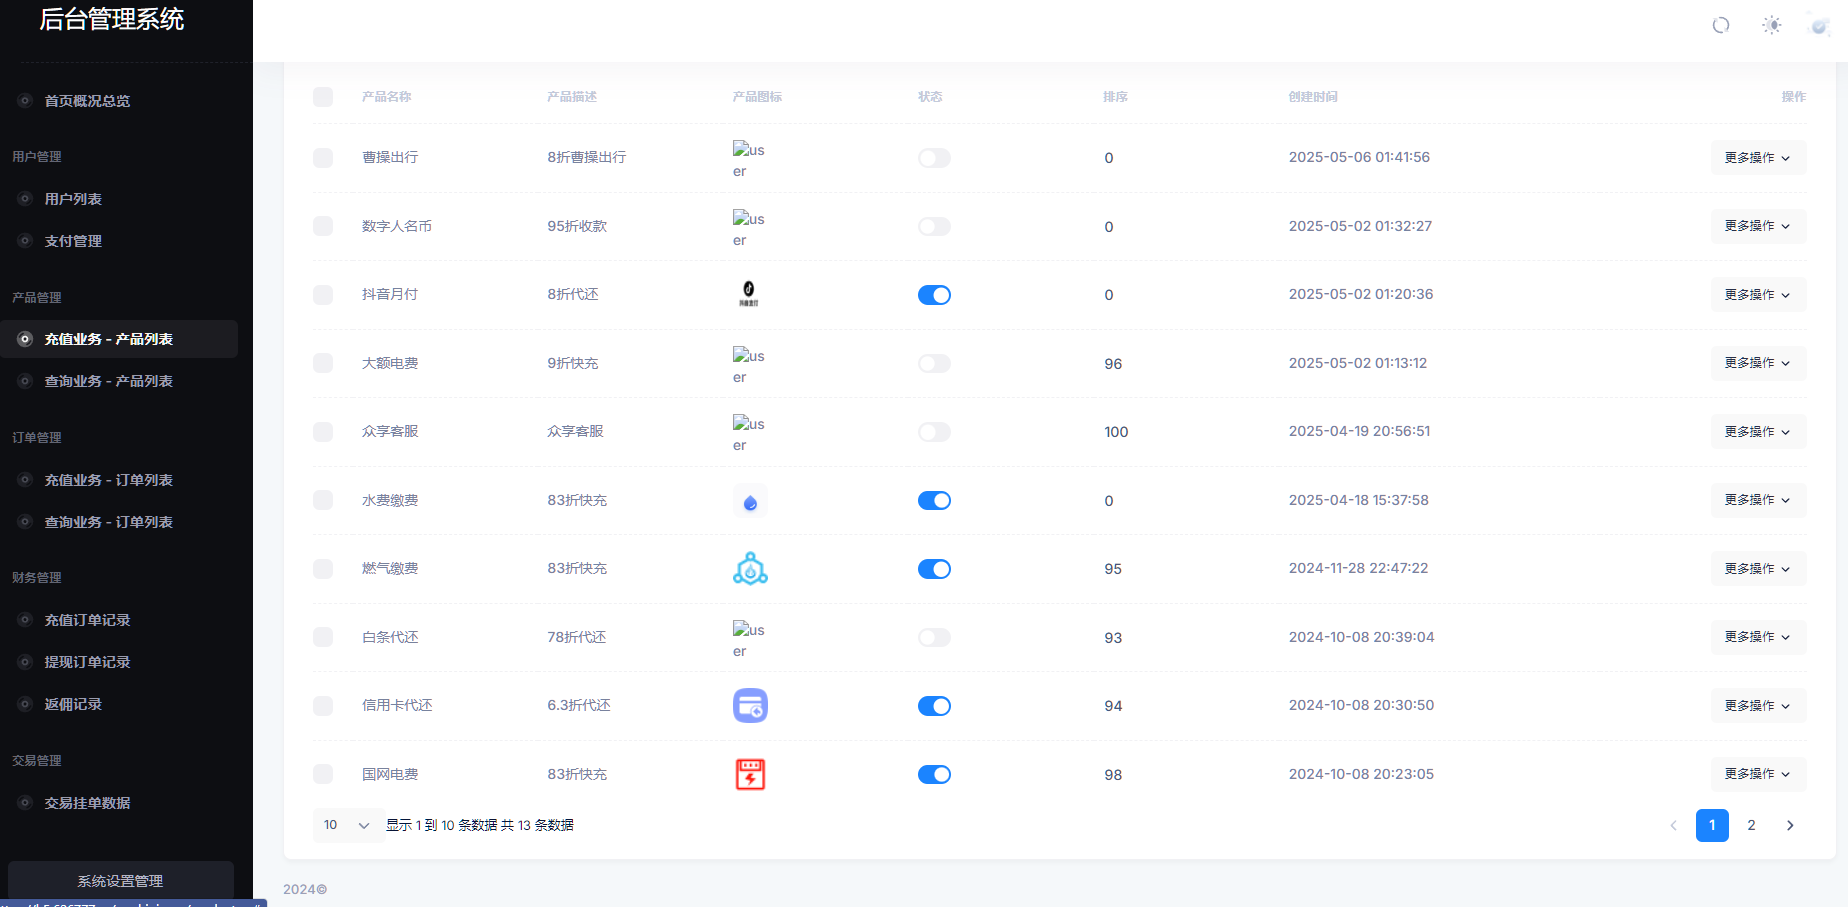
Task: Click the credit card icon for 信用卡代还
Action: click(x=750, y=705)
